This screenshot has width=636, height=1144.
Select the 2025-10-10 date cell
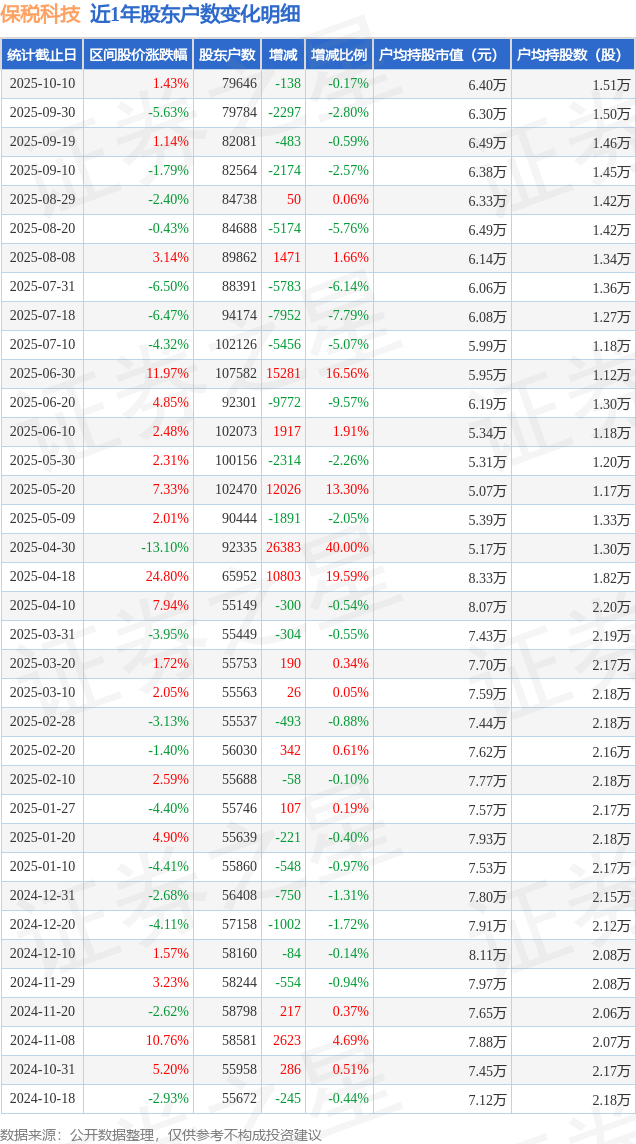tap(42, 84)
